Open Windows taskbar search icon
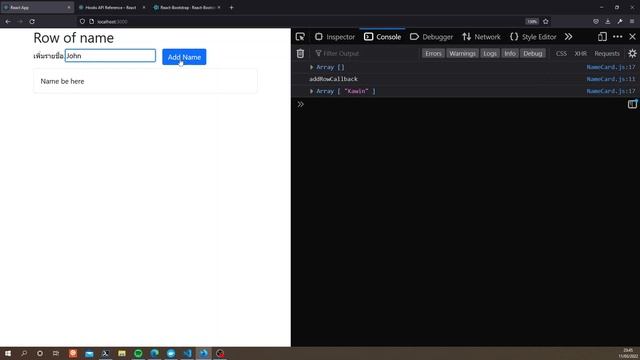 [x=24, y=353]
